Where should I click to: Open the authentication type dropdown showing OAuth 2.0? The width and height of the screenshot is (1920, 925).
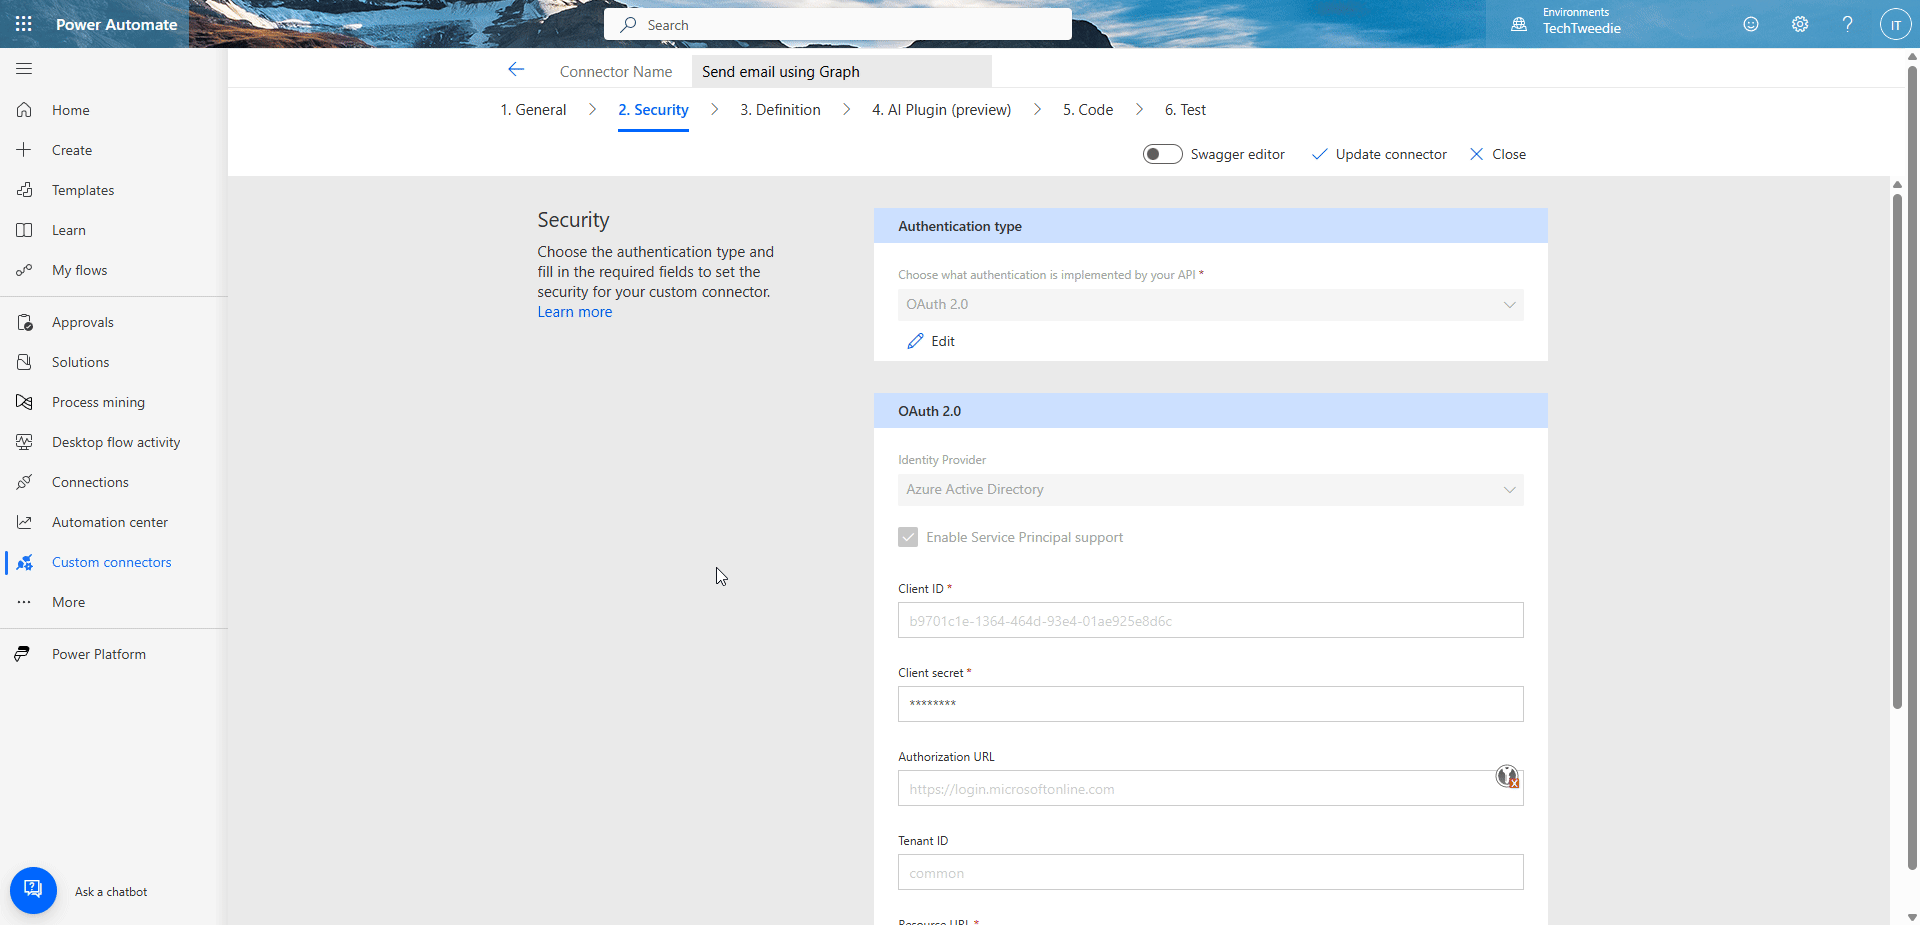[1209, 304]
